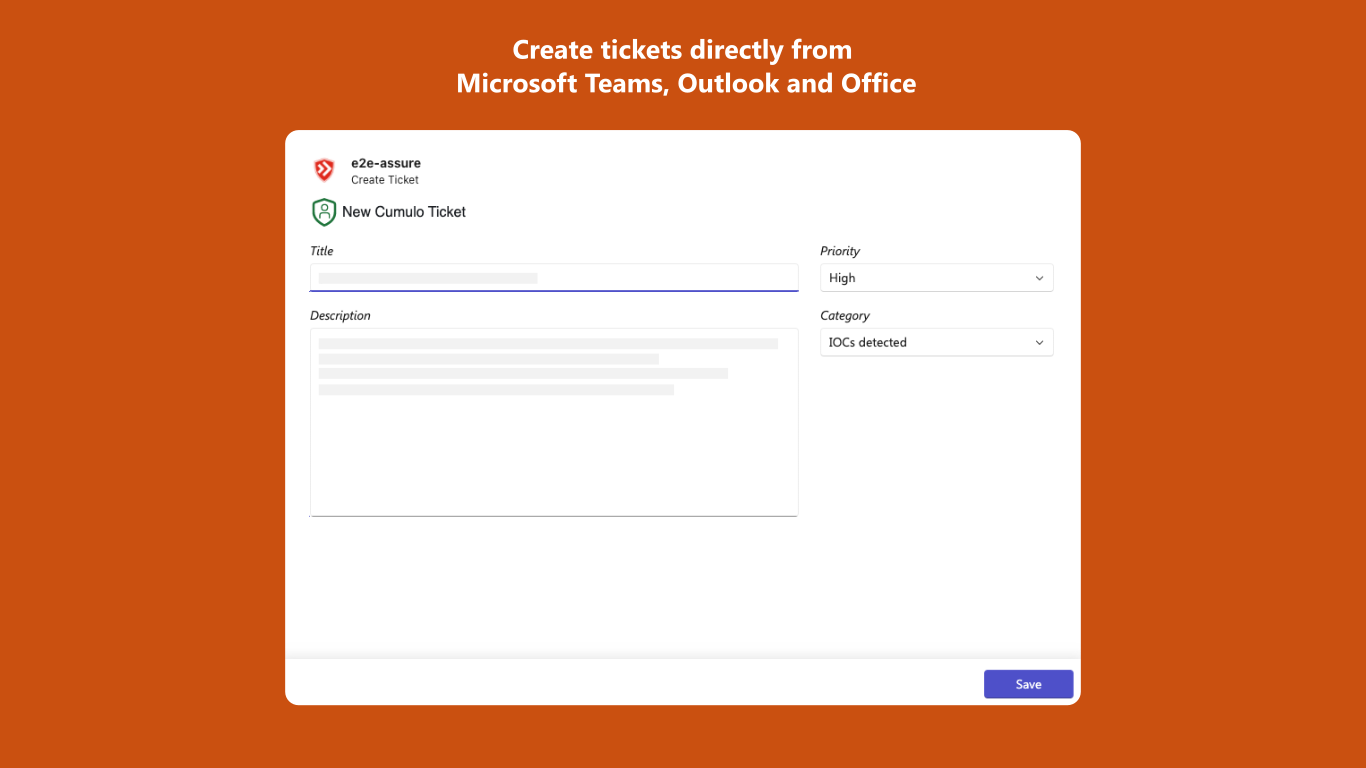Click the chevron arrow in the Priority box
Image resolution: width=1366 pixels, height=768 pixels.
pos(1039,278)
